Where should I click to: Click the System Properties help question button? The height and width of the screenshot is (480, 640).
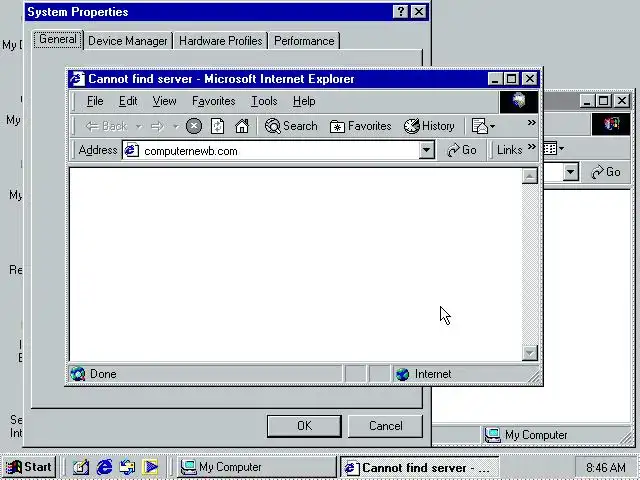pos(401,12)
